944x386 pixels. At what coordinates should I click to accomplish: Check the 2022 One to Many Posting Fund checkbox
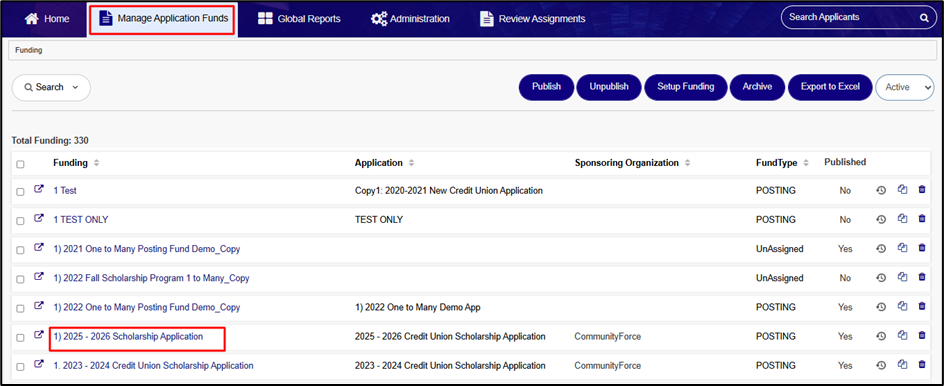[x=20, y=308]
